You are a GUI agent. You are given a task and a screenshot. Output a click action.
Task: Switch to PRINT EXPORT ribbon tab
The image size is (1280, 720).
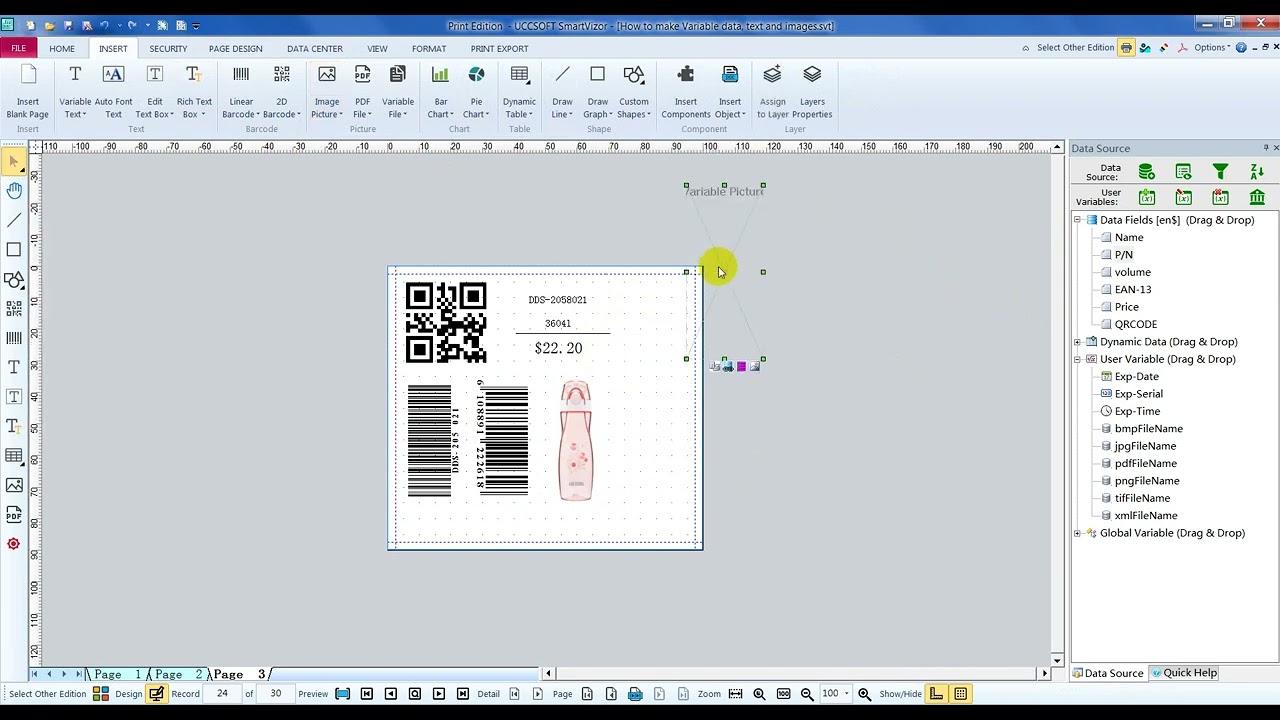(499, 48)
